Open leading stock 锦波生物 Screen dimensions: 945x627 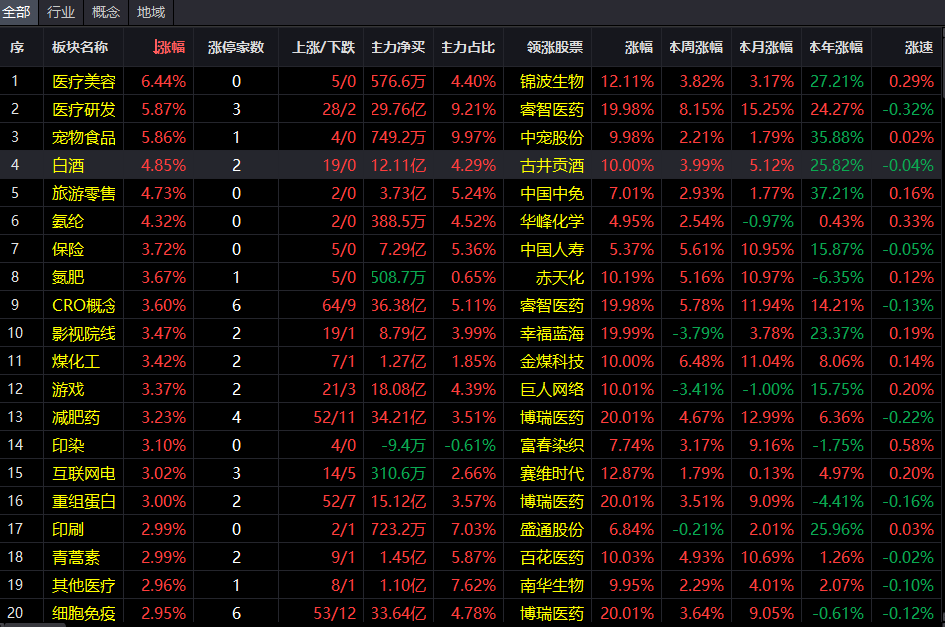[552, 81]
